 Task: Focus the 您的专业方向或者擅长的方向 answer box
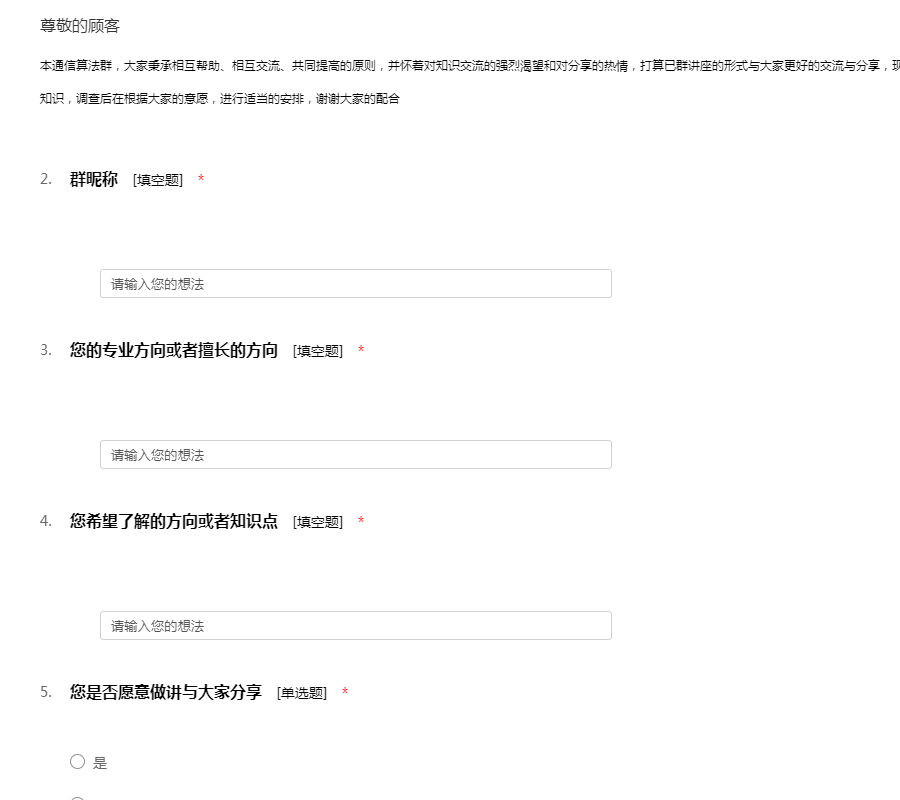point(355,455)
